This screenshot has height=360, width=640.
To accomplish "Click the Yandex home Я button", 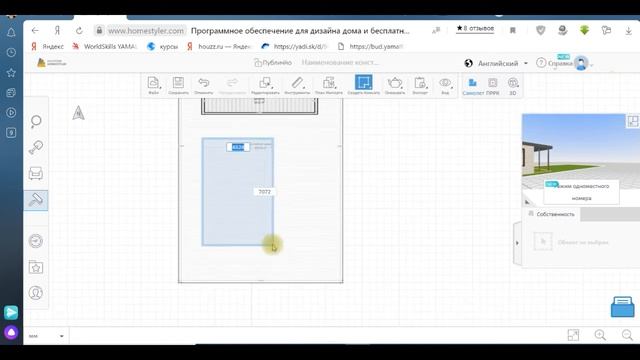I will click(57, 31).
